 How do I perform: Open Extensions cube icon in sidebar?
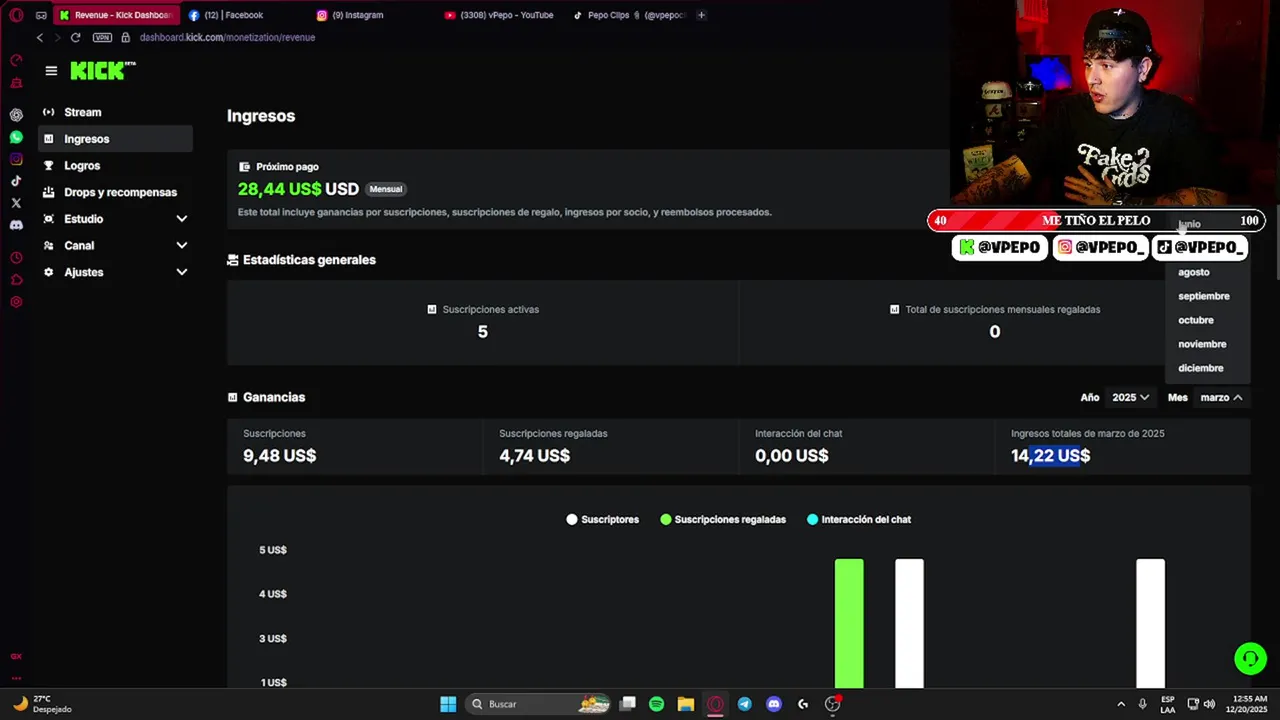(16, 280)
